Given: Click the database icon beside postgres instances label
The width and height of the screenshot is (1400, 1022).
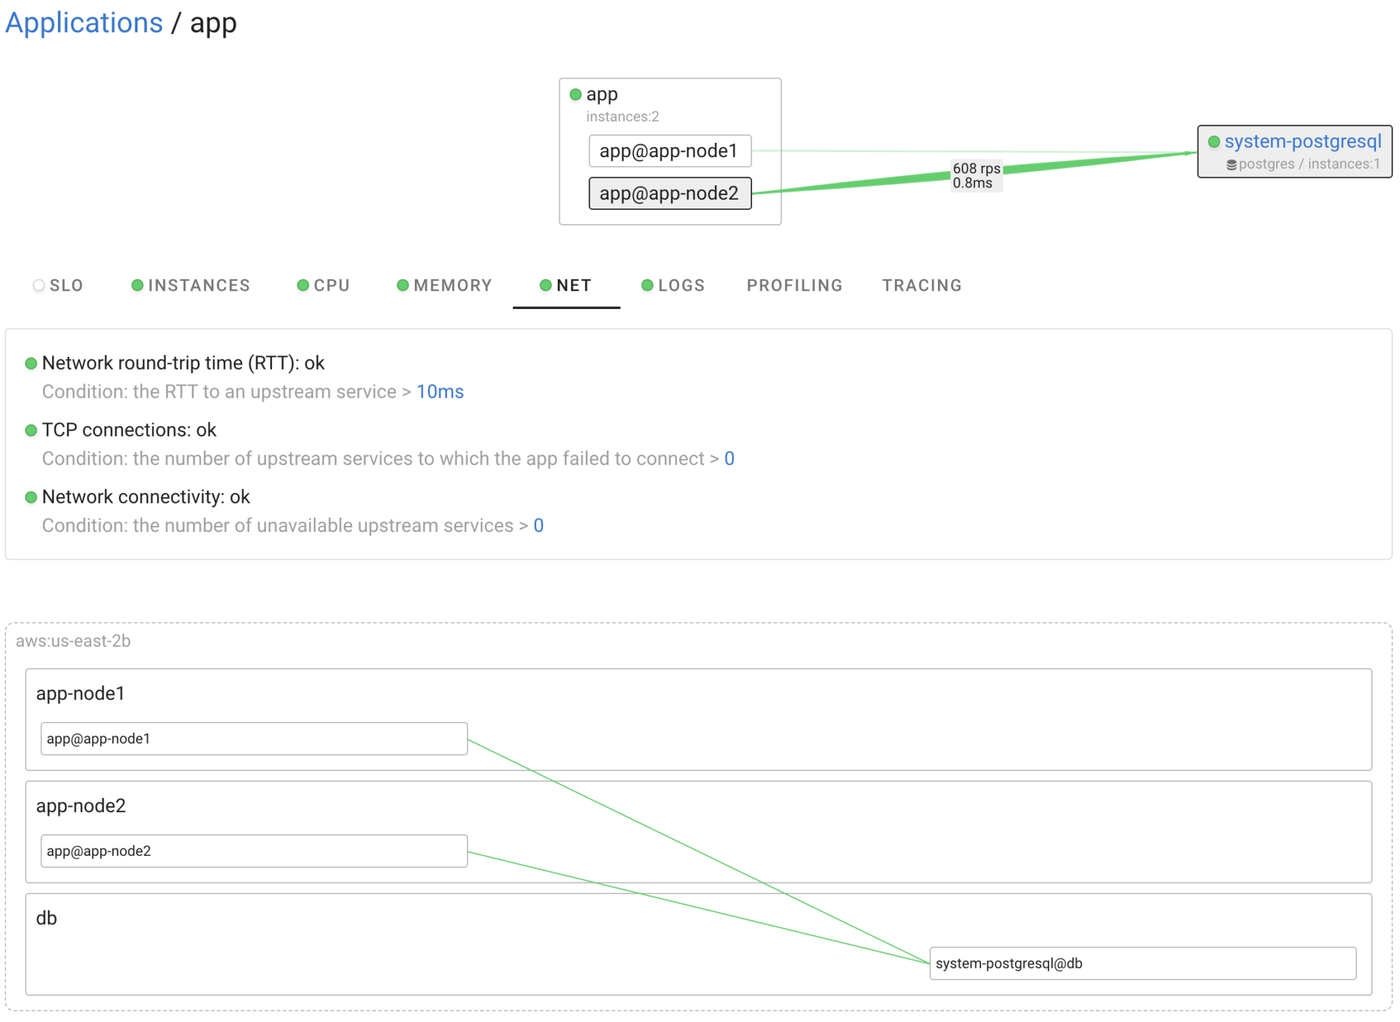Looking at the screenshot, I should [1230, 164].
